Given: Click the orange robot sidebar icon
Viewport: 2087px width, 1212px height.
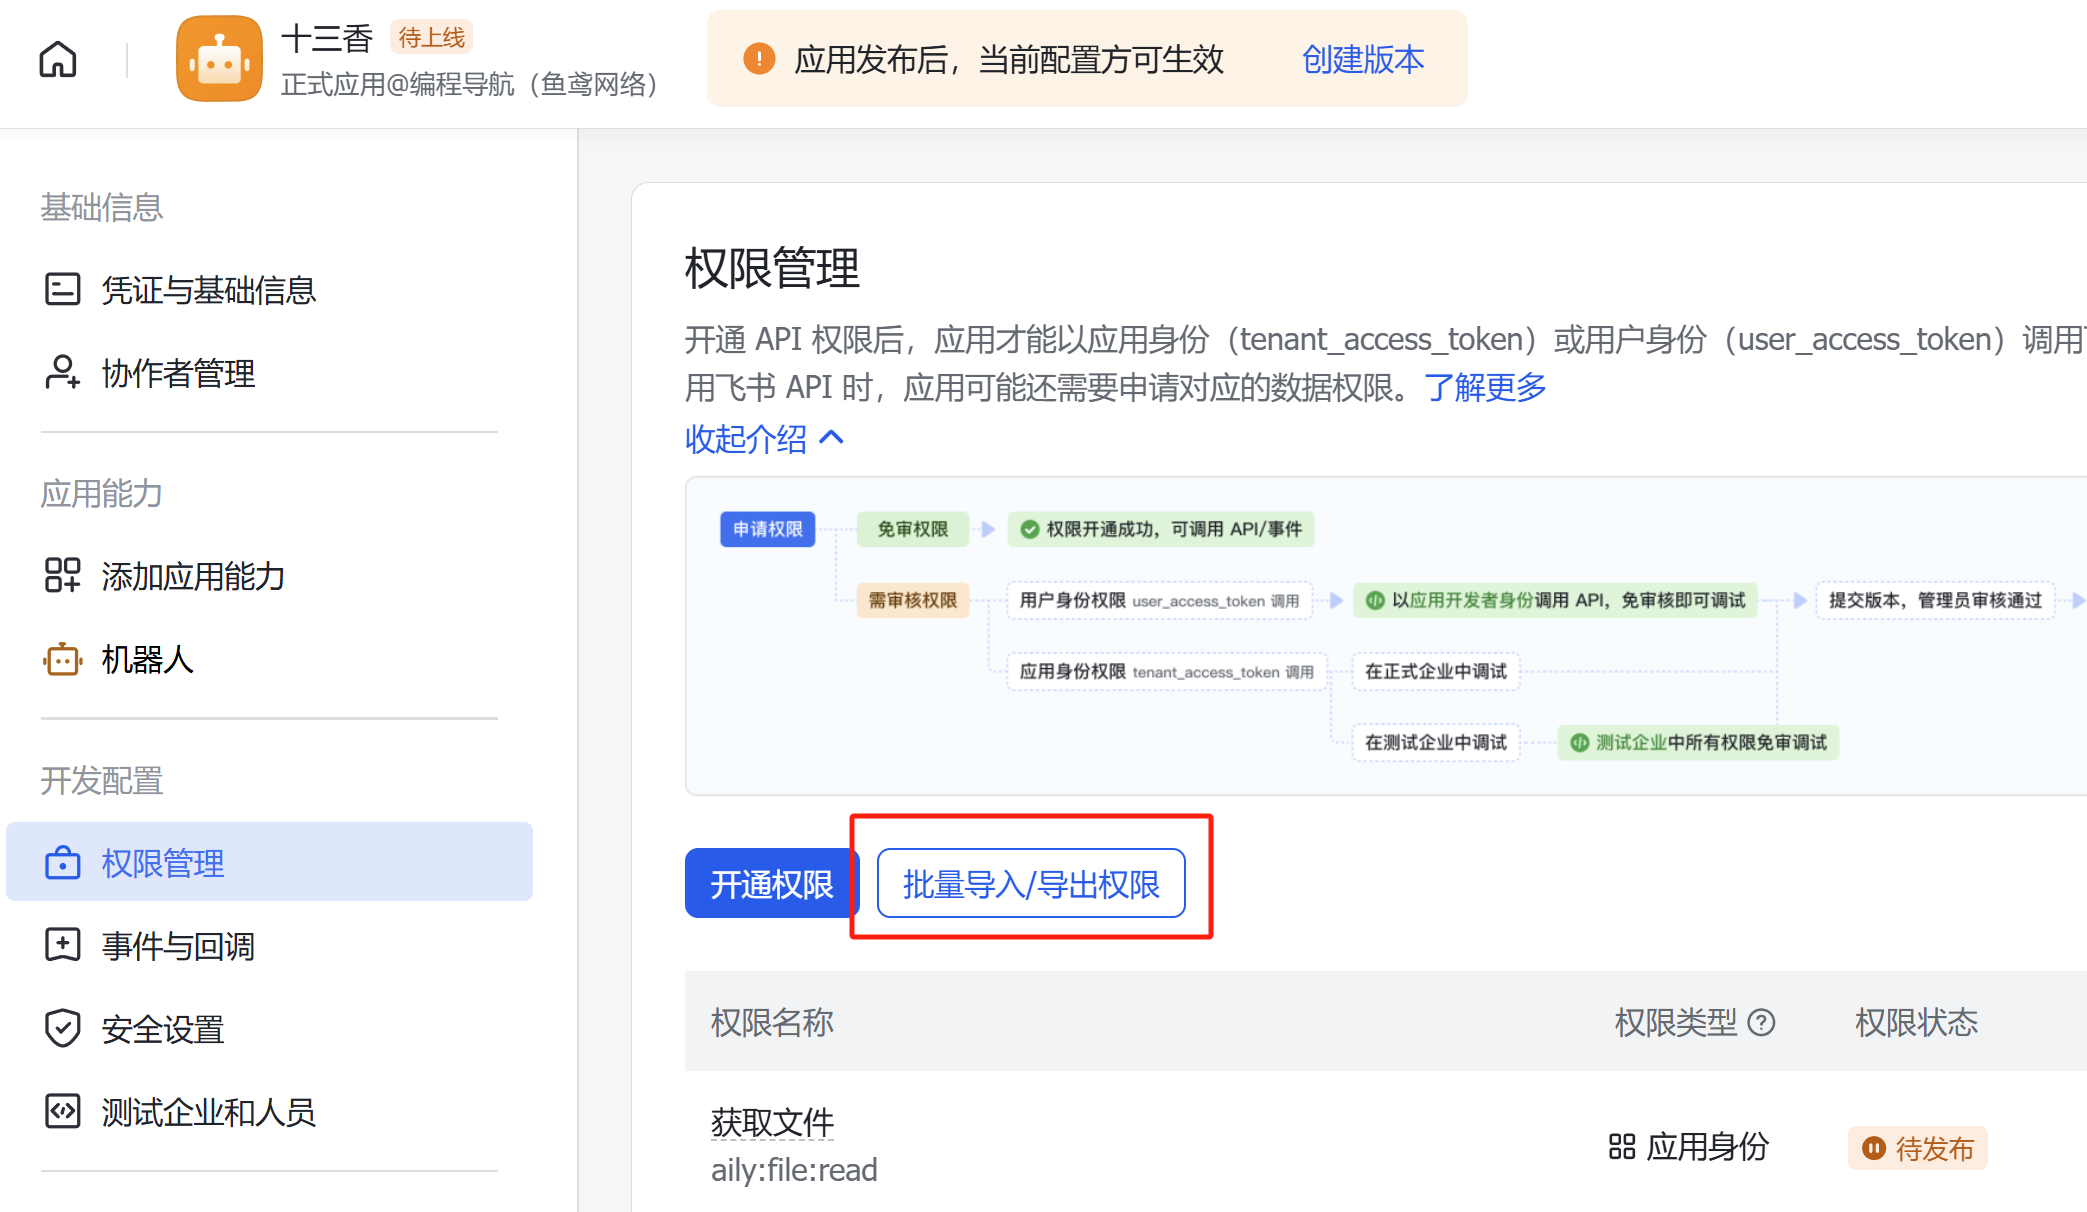Looking at the screenshot, I should tap(62, 660).
